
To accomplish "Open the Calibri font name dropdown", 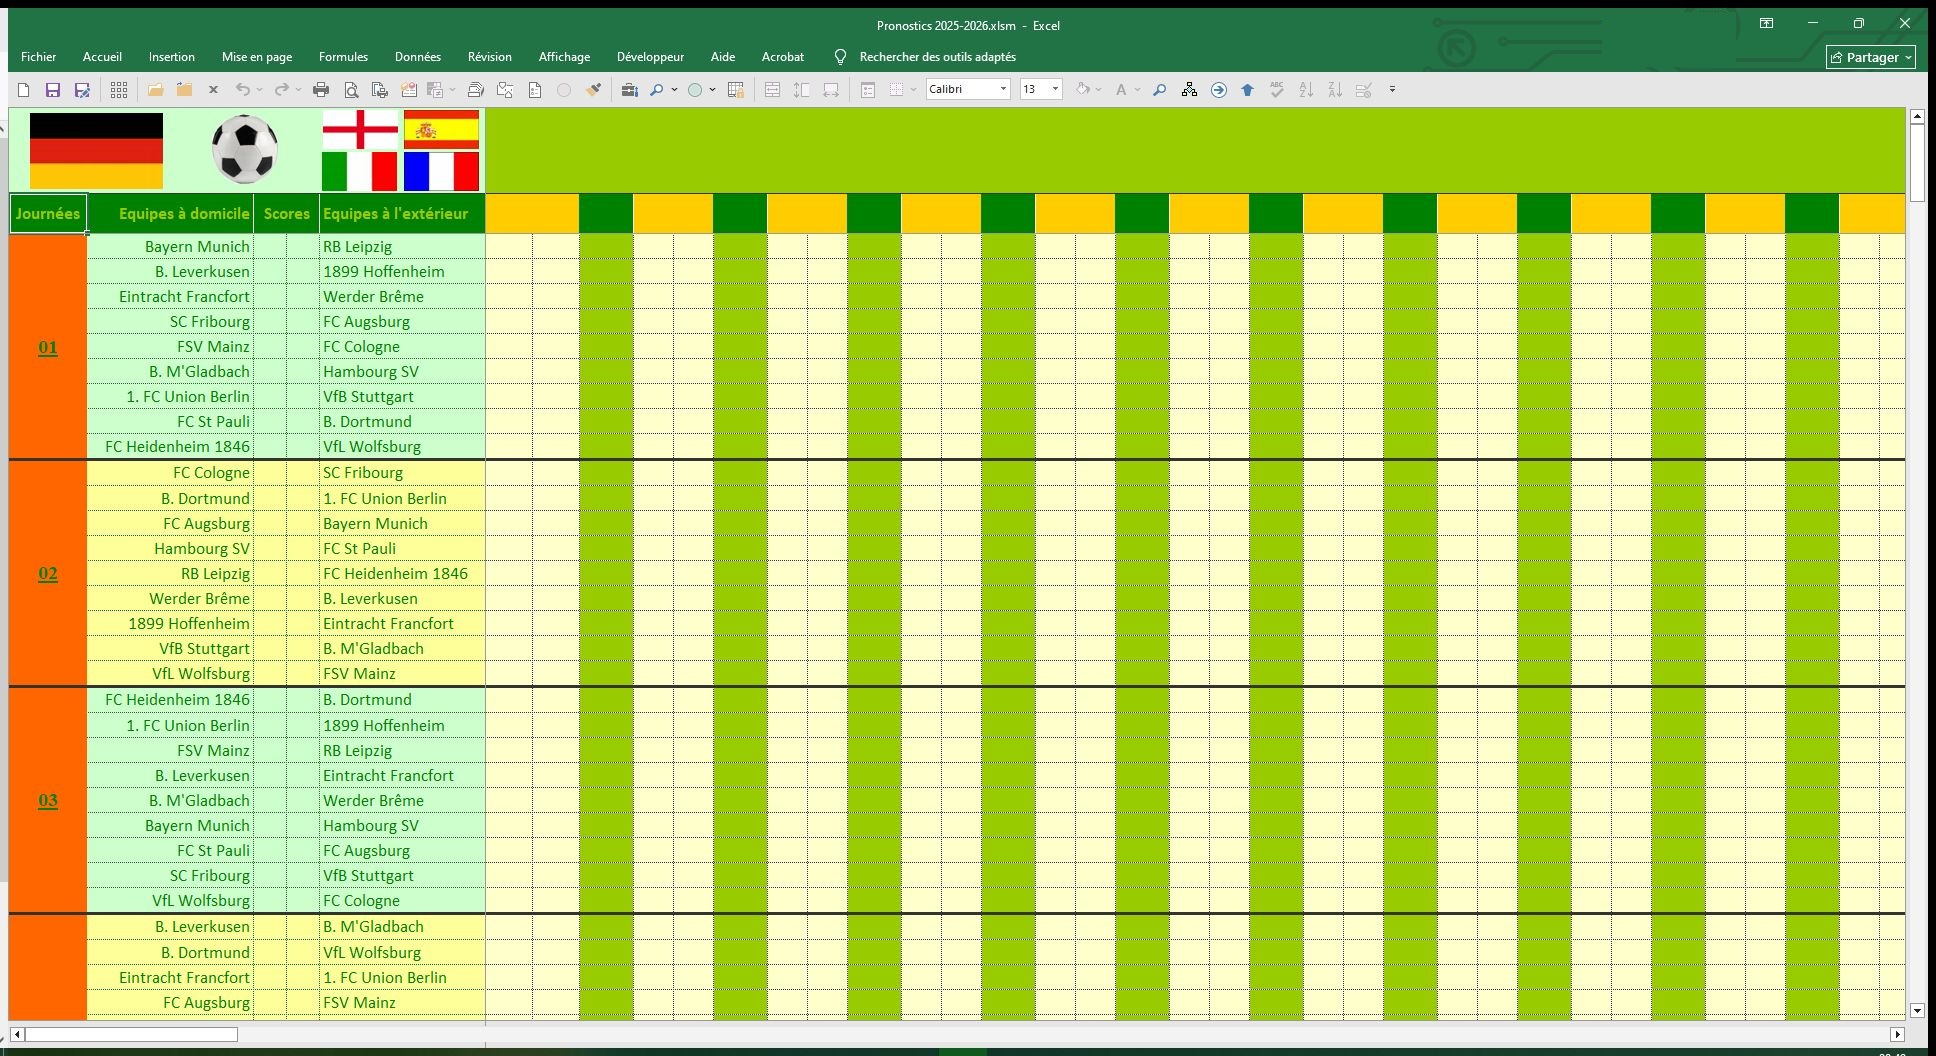I will (1003, 90).
